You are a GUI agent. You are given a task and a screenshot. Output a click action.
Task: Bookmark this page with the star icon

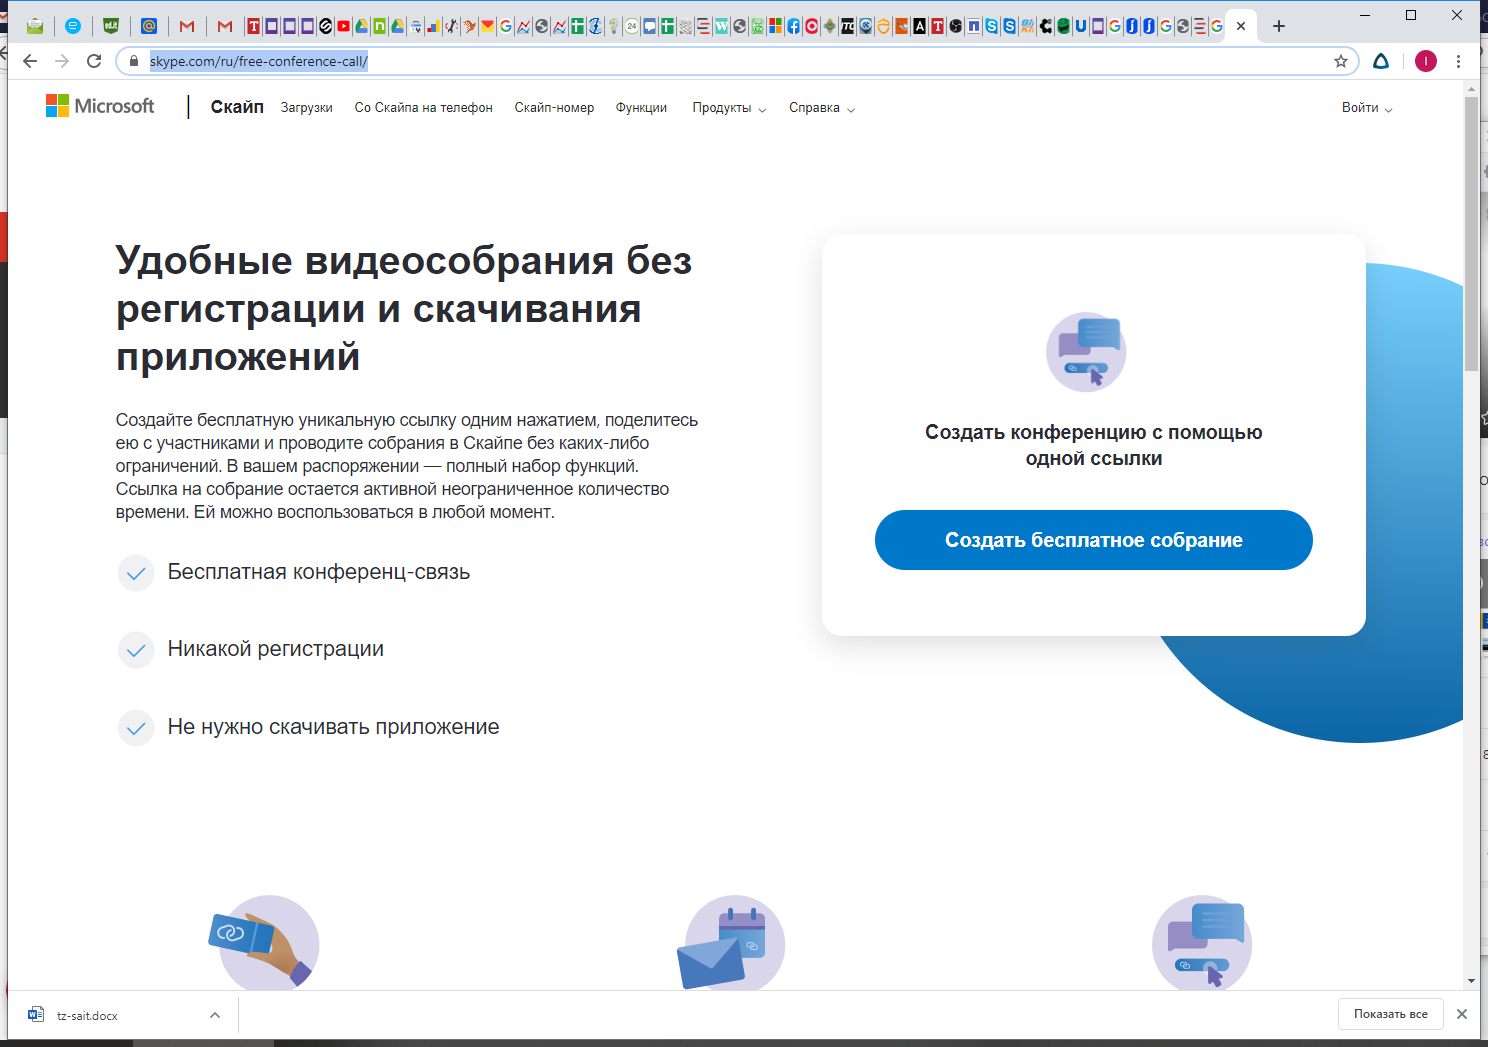(1341, 61)
